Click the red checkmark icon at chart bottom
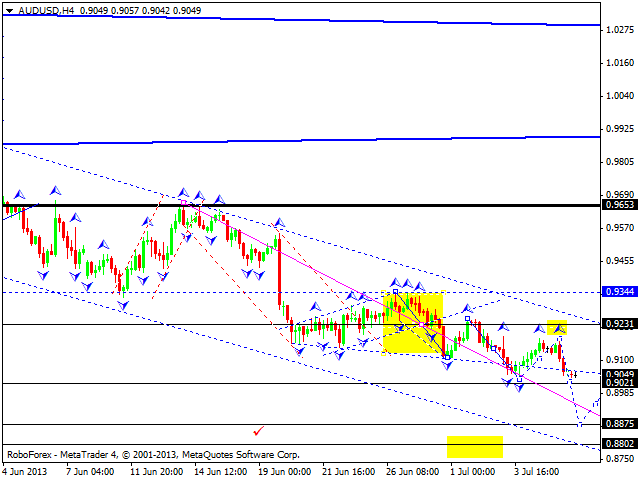The height and width of the screenshot is (480, 640). pyautogui.click(x=259, y=430)
